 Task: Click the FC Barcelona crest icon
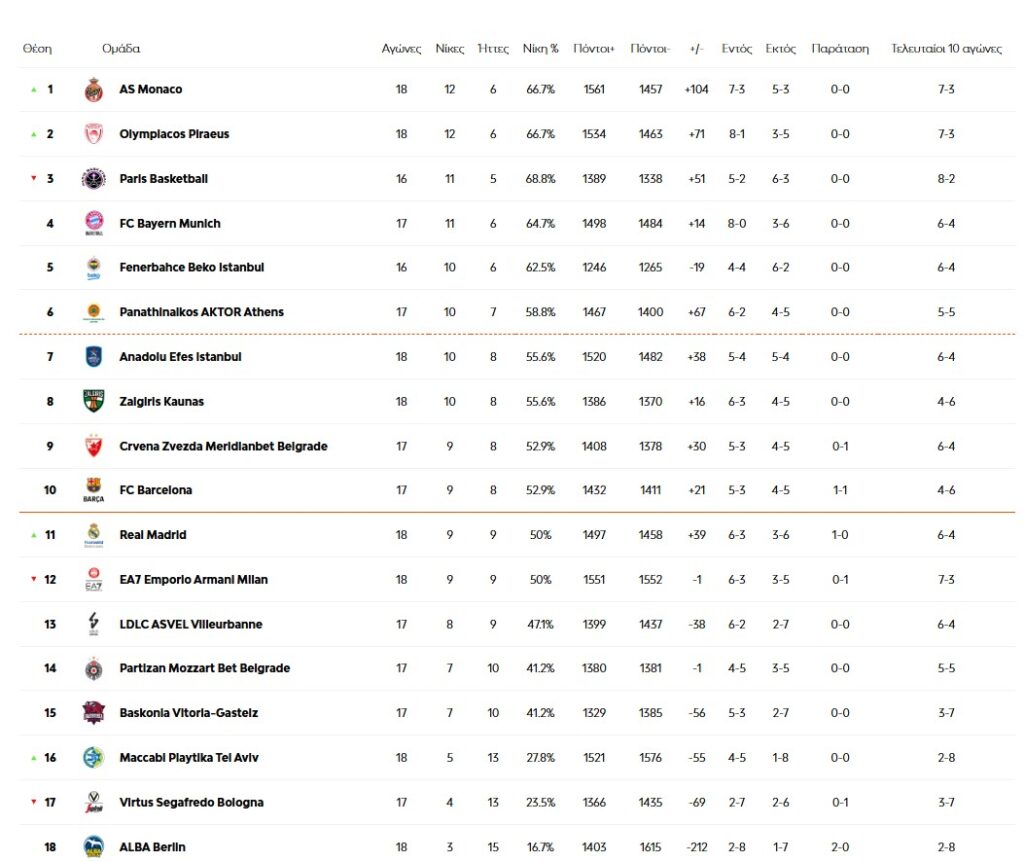pos(93,490)
